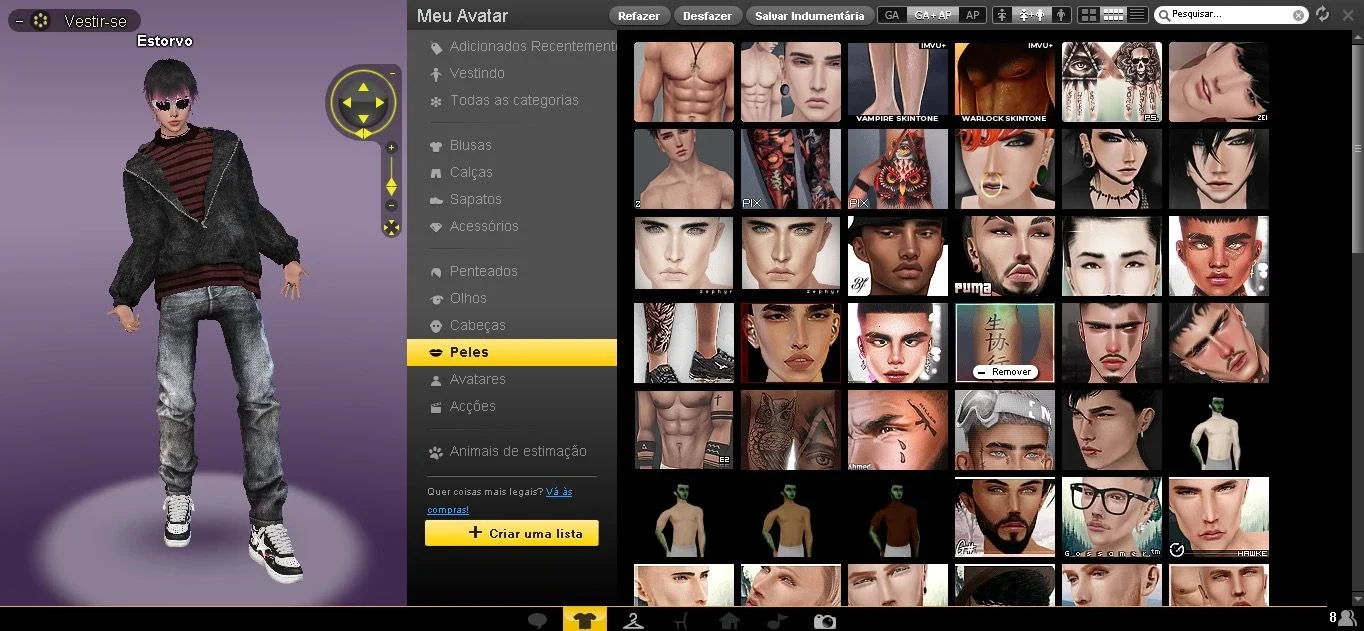1364x631 pixels.
Task: Select the HAWKE skin thumbnail
Action: (x=1218, y=517)
